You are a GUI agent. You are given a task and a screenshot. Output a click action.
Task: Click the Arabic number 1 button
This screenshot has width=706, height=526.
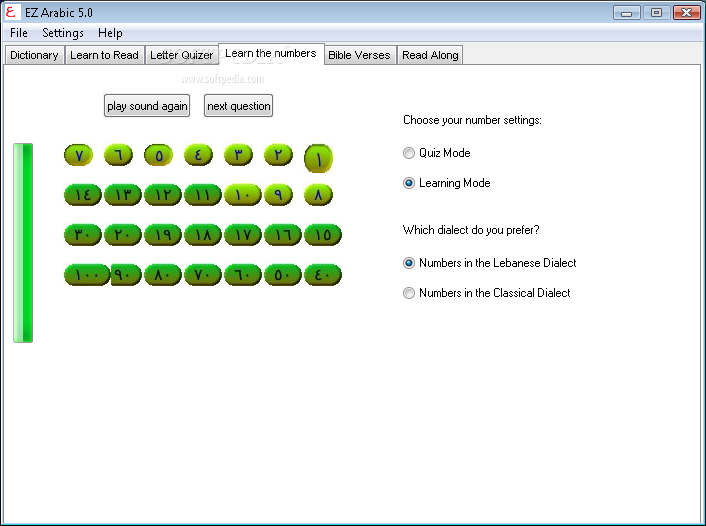318,158
